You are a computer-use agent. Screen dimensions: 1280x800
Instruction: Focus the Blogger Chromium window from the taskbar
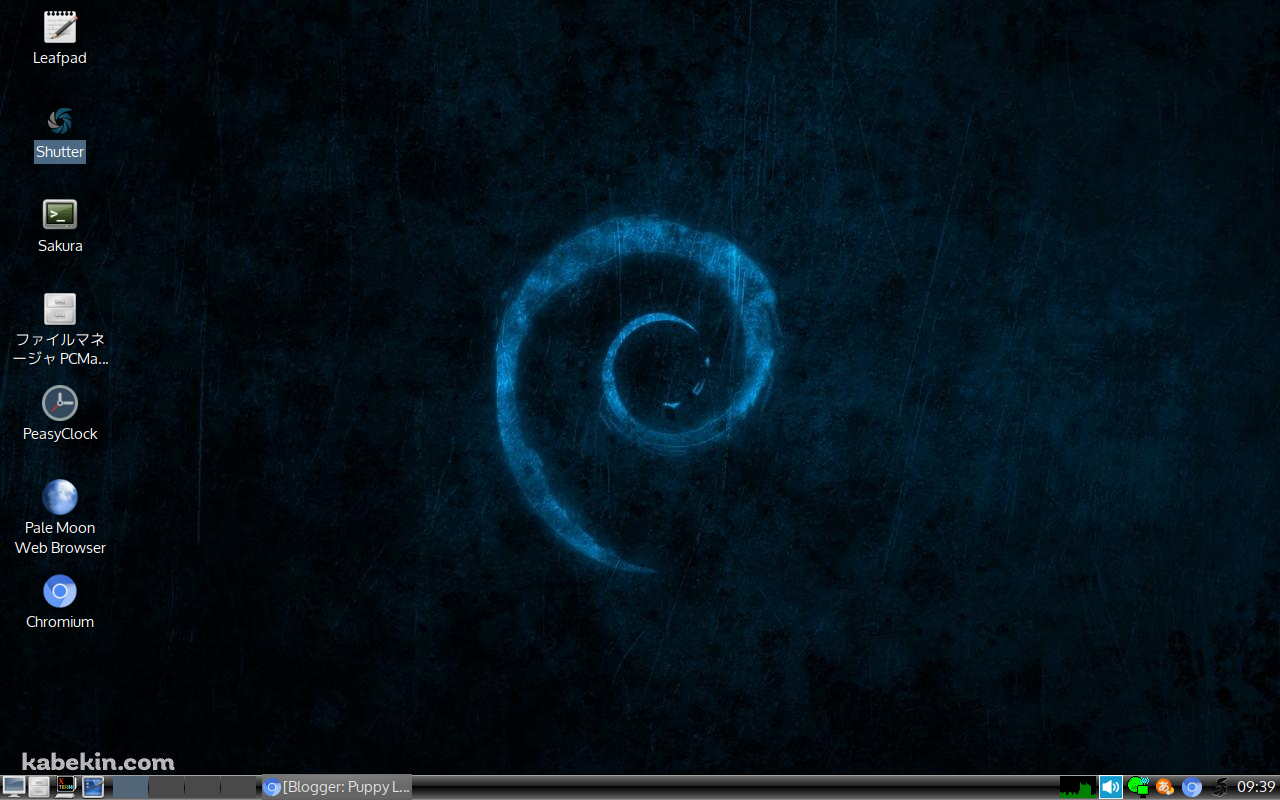click(x=335, y=787)
